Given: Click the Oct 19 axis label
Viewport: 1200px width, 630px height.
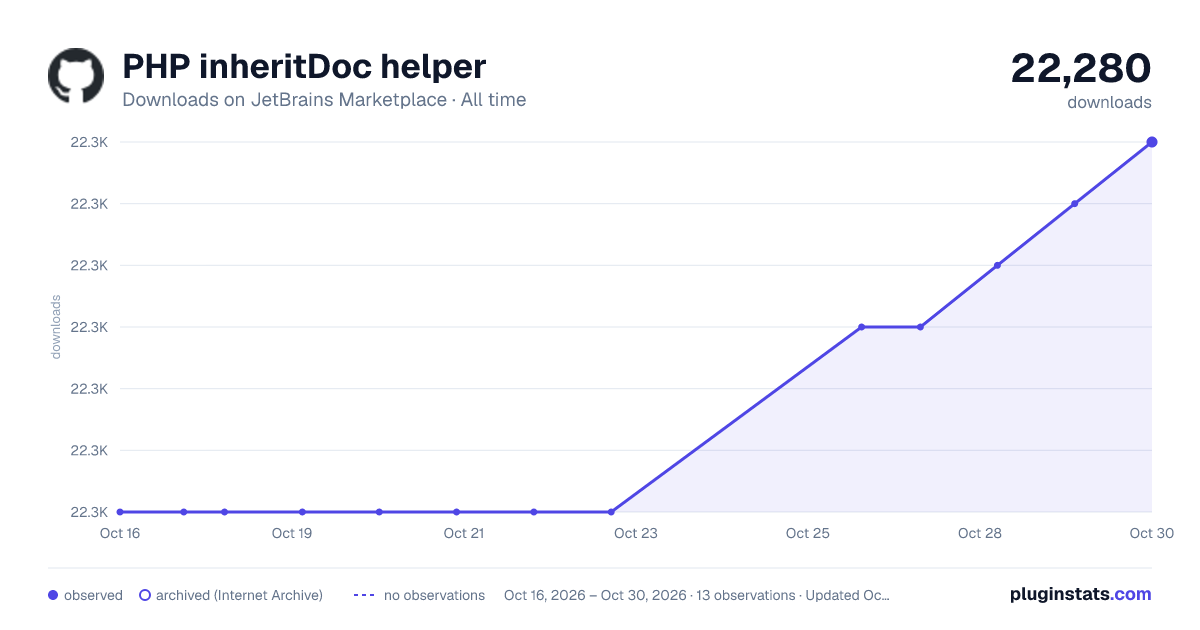Looking at the screenshot, I should tap(292, 534).
